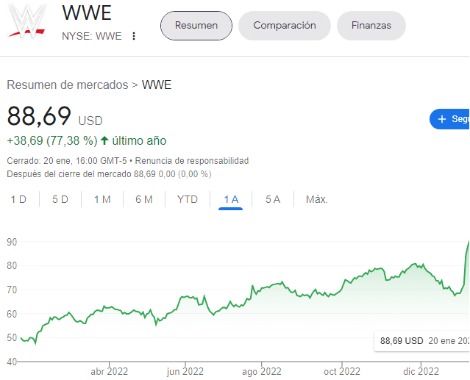Screen dimensions: 470x380
Task: Switch to the Comparación tab
Action: [285, 26]
